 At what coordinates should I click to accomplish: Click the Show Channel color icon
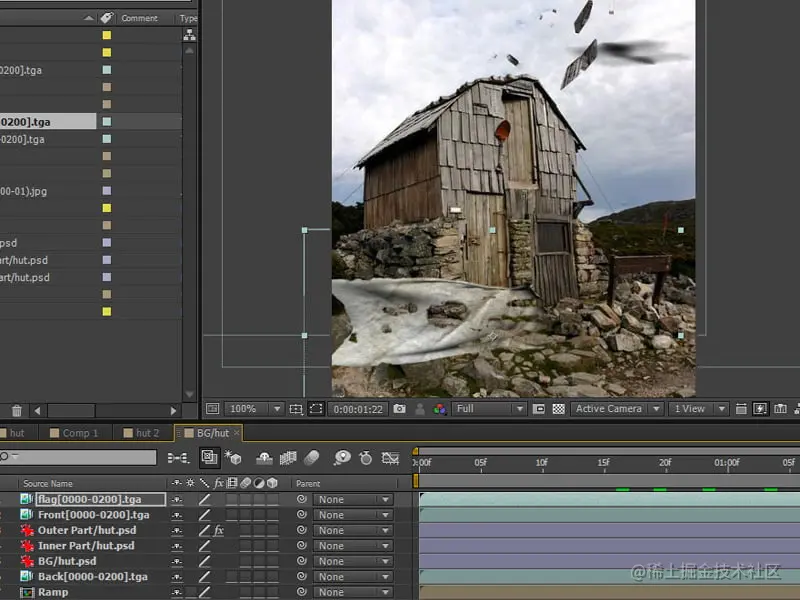pyautogui.click(x=439, y=409)
